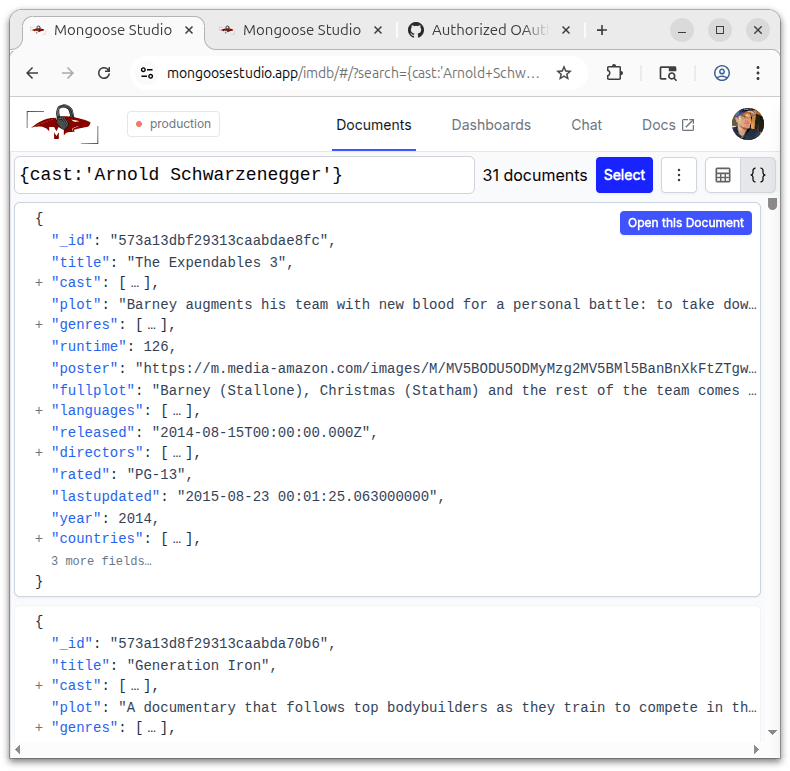Screen dimensions: 790x771
Task: Click the browser address bar URL
Action: (353, 73)
